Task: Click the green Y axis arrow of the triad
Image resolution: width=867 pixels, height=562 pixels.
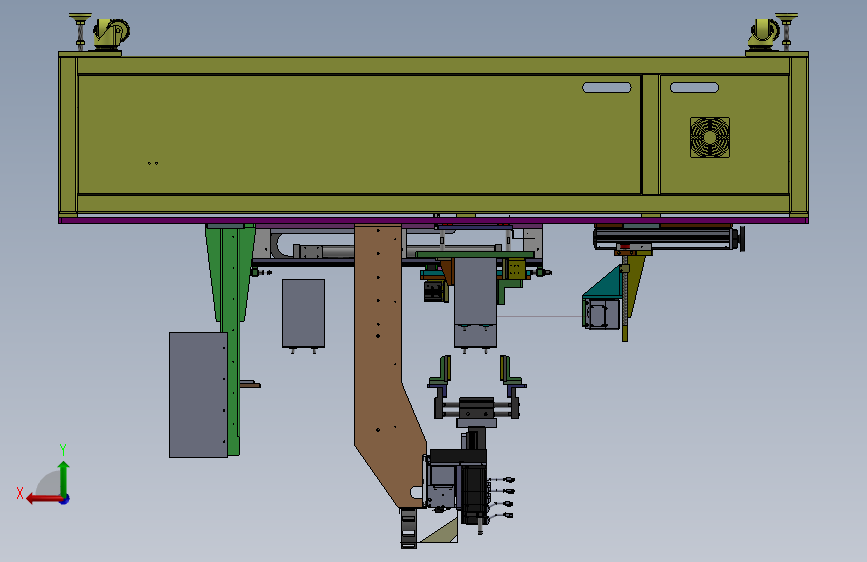Action: [64, 478]
